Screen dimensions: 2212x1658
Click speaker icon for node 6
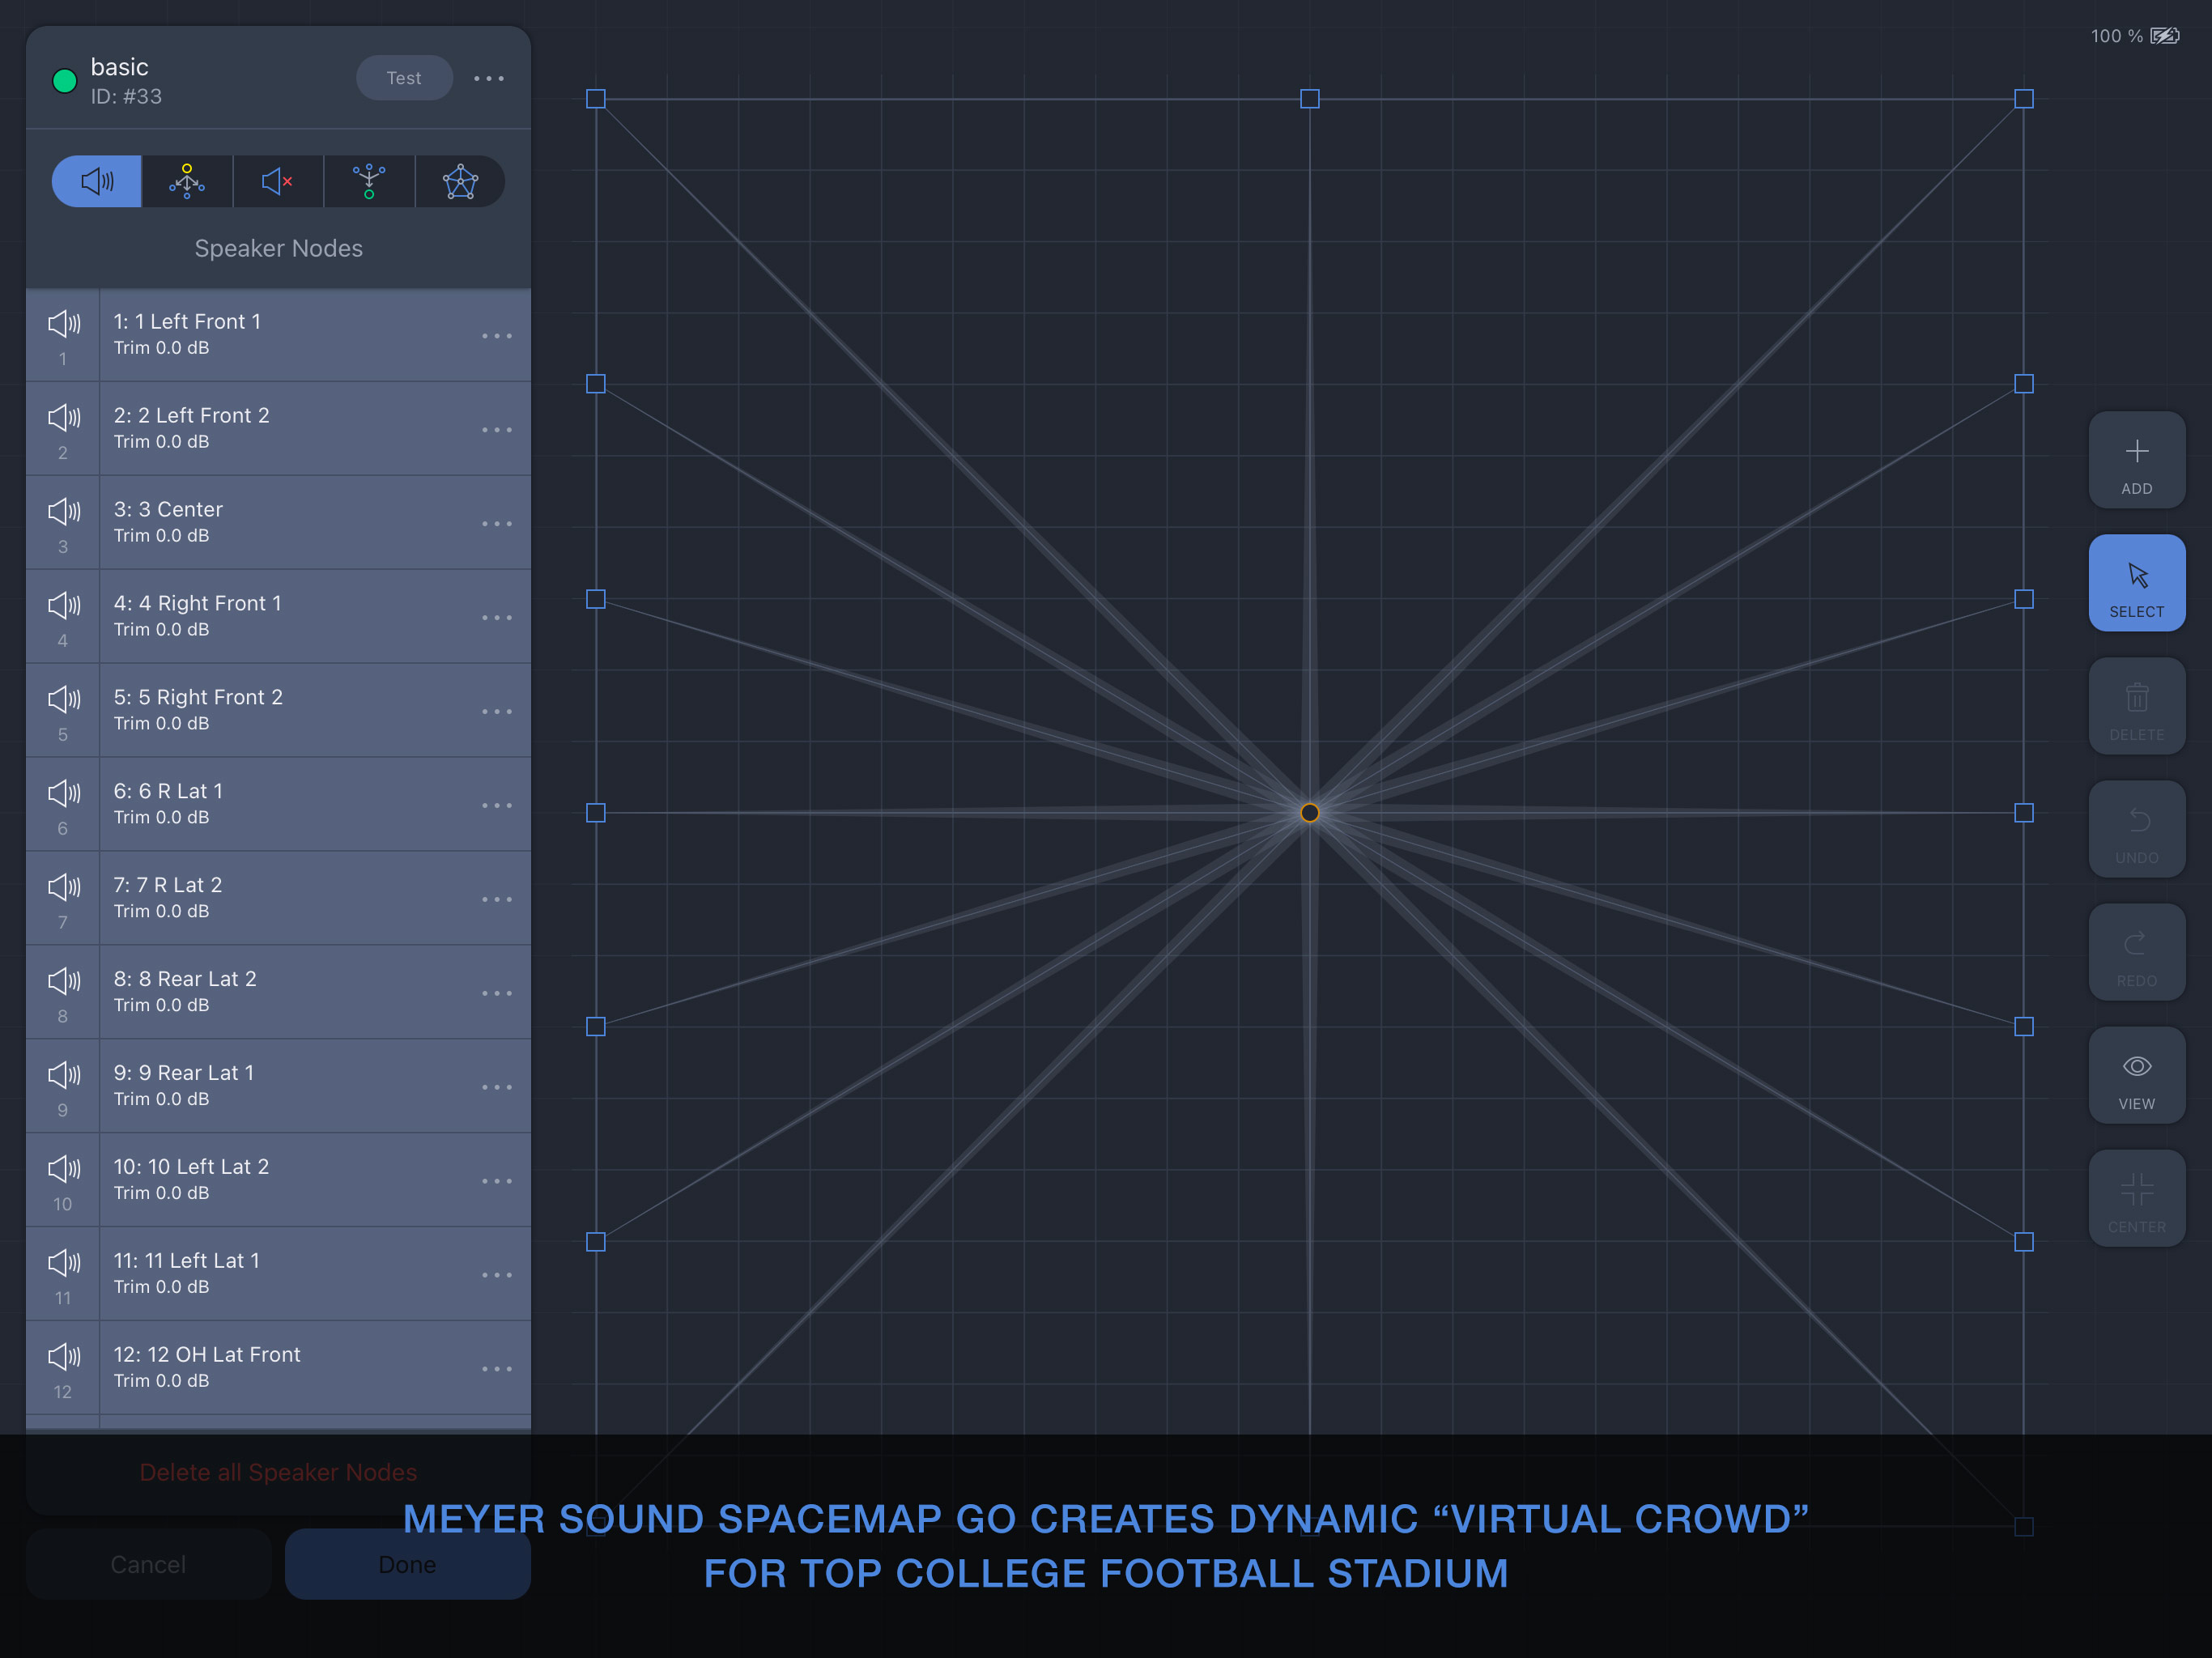coord(64,794)
